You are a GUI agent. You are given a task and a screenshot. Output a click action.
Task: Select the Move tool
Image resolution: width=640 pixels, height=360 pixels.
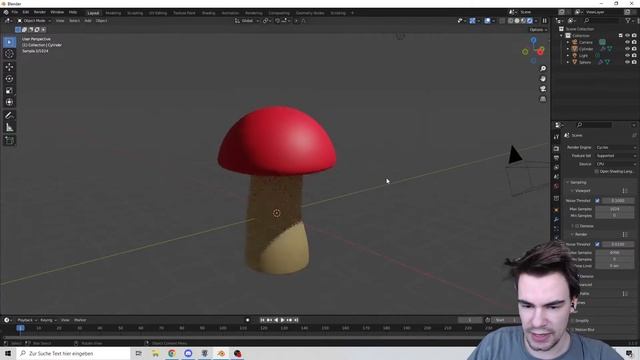(9, 67)
